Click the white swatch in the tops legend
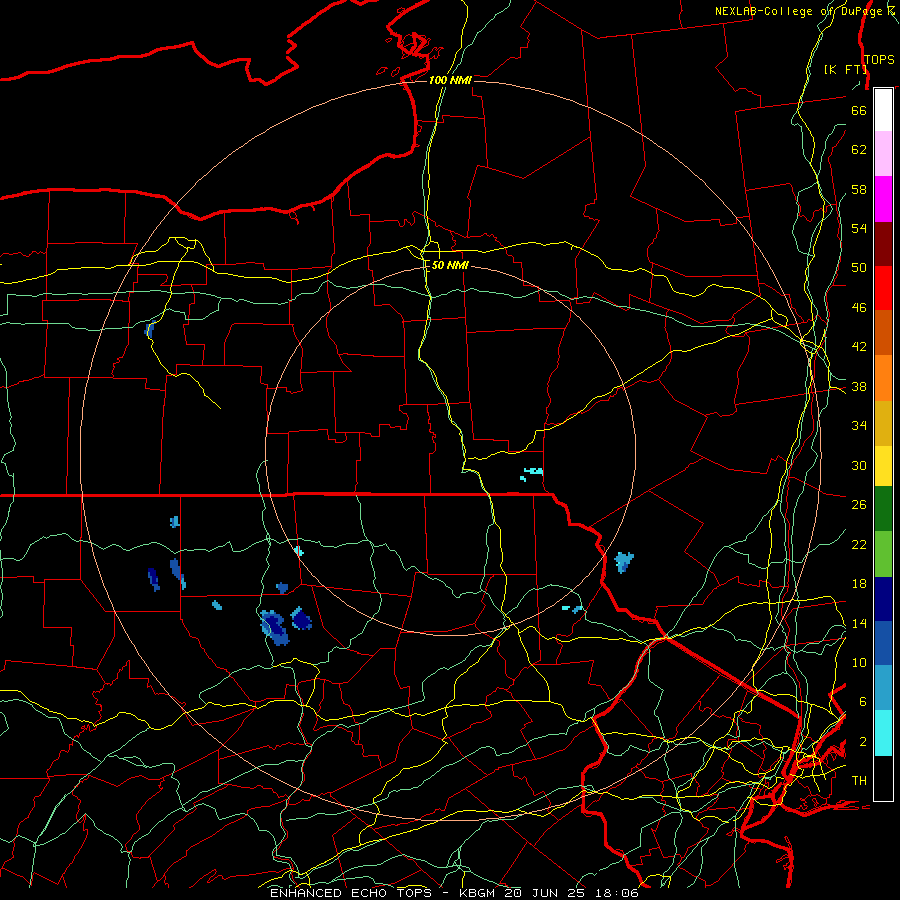 [883, 110]
